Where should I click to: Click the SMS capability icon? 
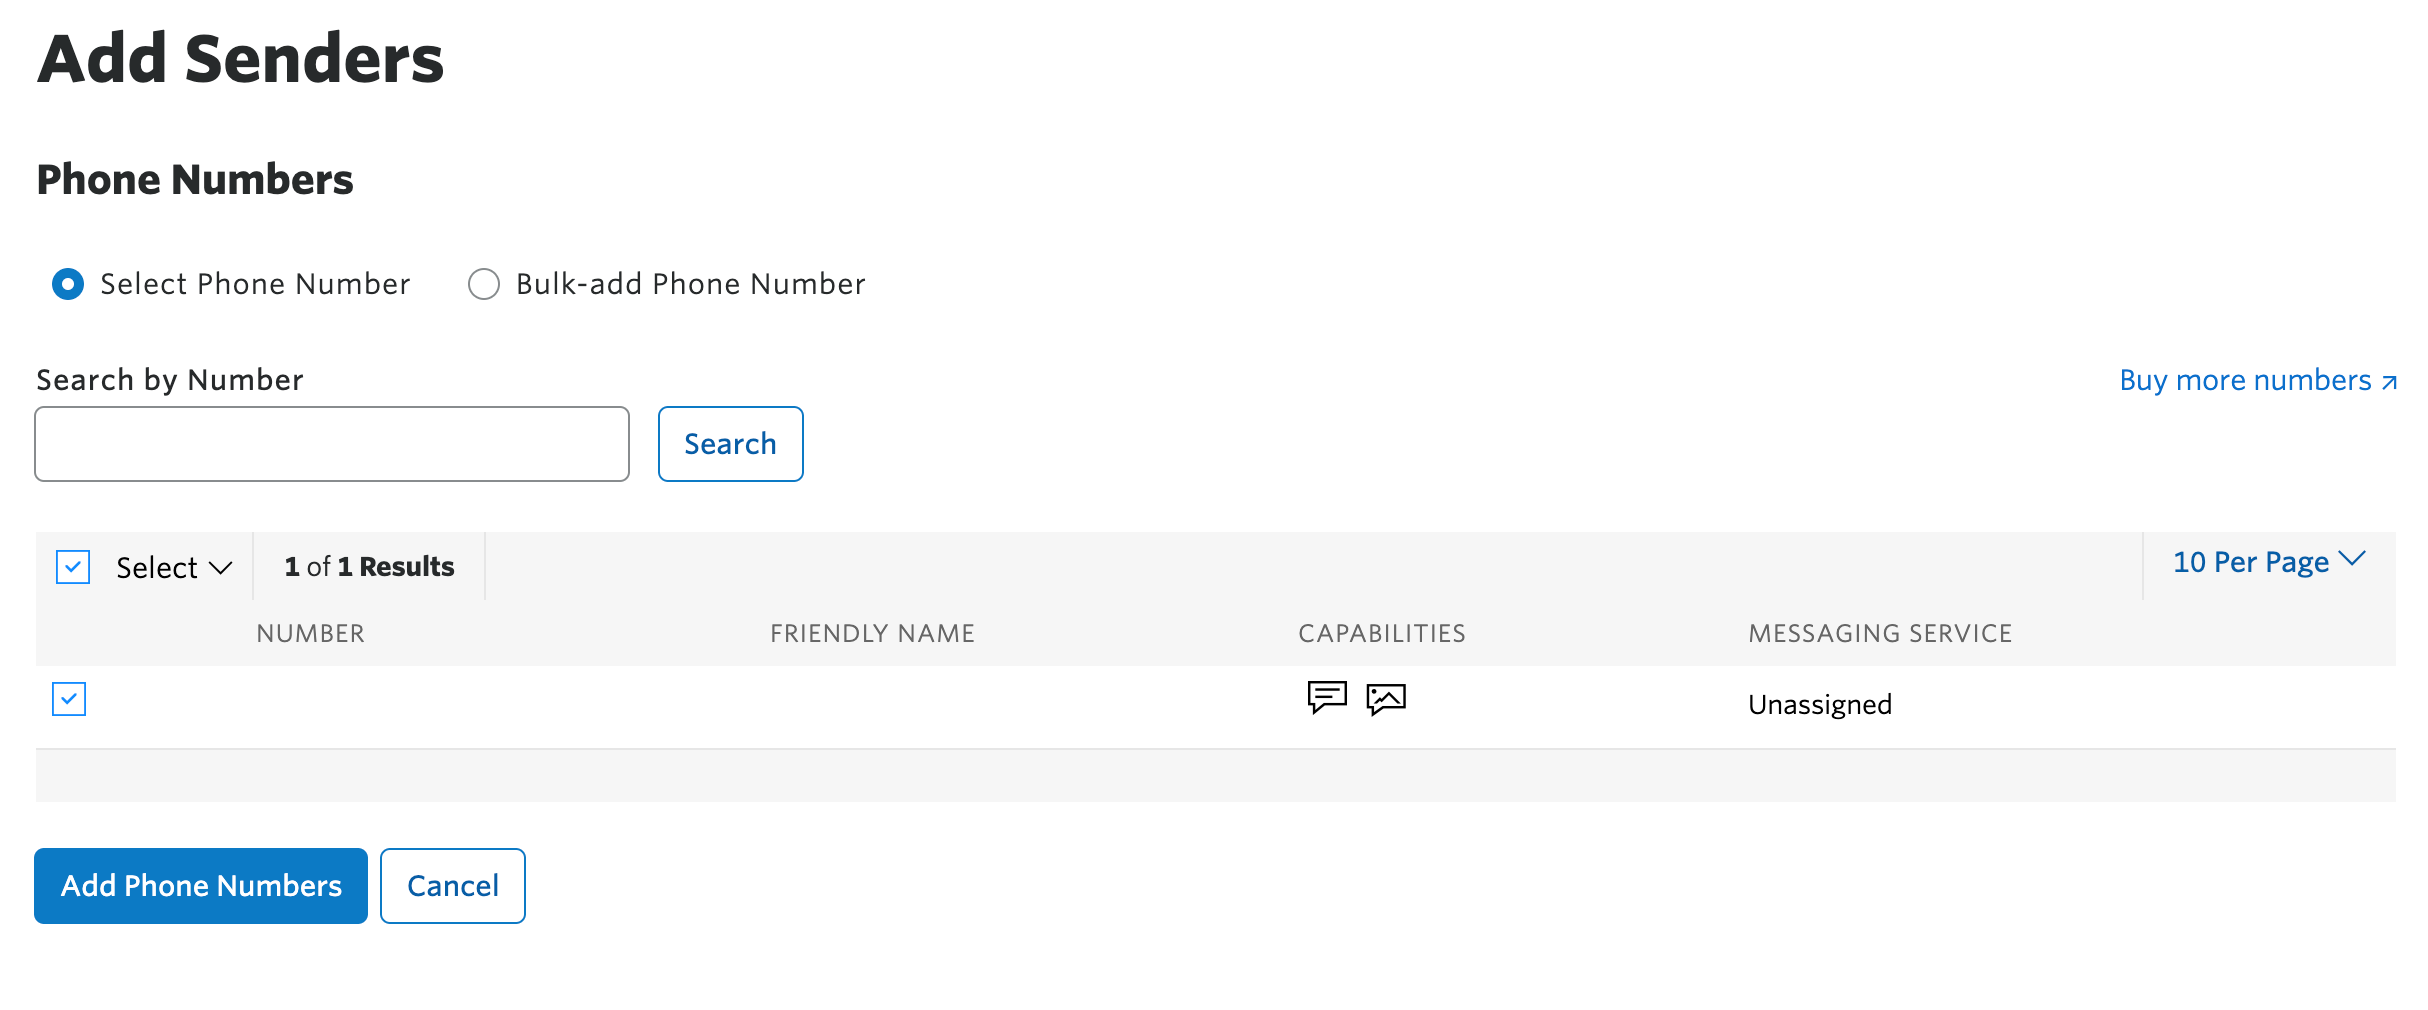1328,699
